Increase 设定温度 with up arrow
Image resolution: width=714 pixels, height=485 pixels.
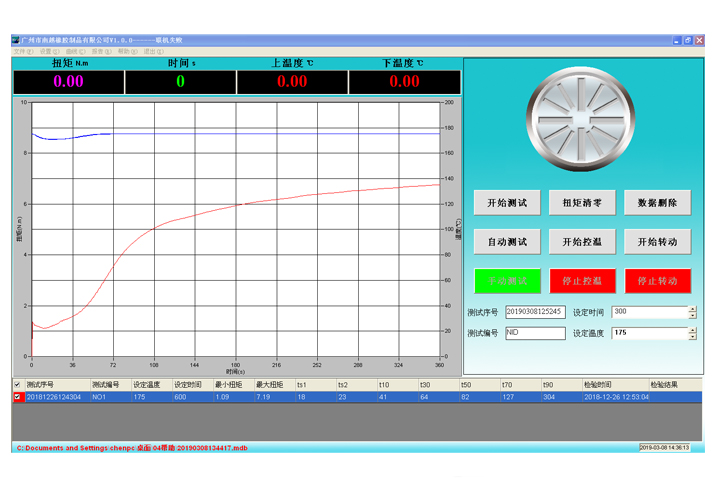pos(692,329)
